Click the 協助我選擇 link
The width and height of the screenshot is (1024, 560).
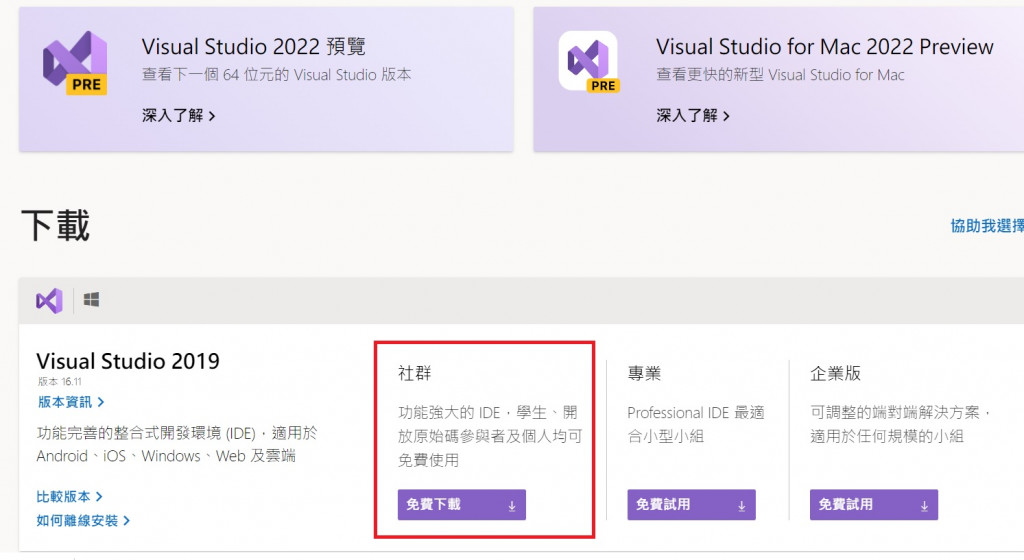click(987, 226)
